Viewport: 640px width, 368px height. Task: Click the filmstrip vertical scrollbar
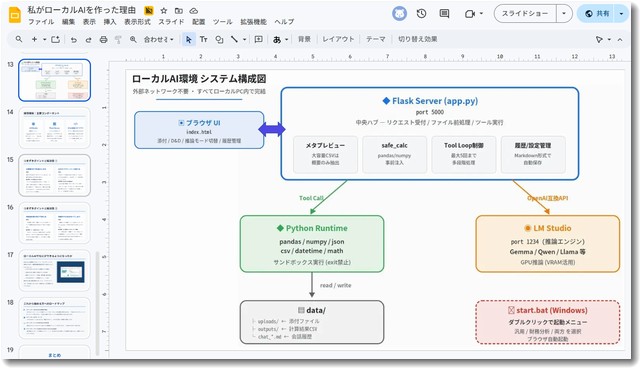(98, 304)
